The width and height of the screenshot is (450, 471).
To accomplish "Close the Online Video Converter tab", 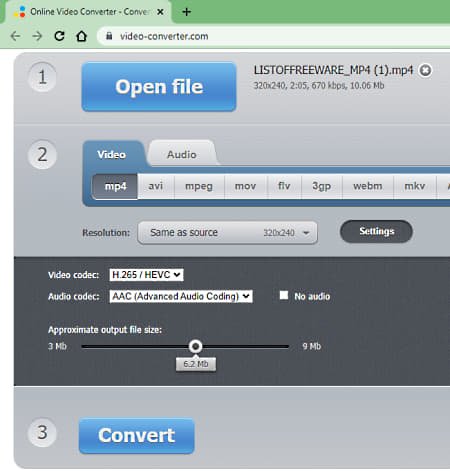I will point(160,12).
